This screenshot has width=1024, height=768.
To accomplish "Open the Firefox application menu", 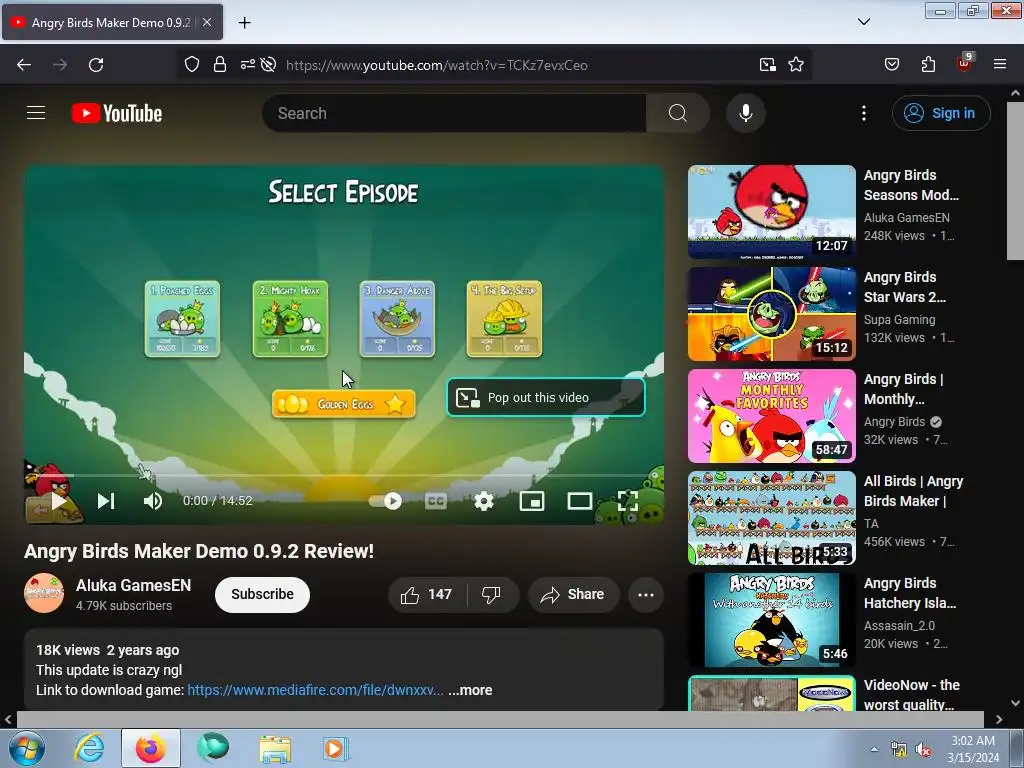I will click(x=999, y=65).
